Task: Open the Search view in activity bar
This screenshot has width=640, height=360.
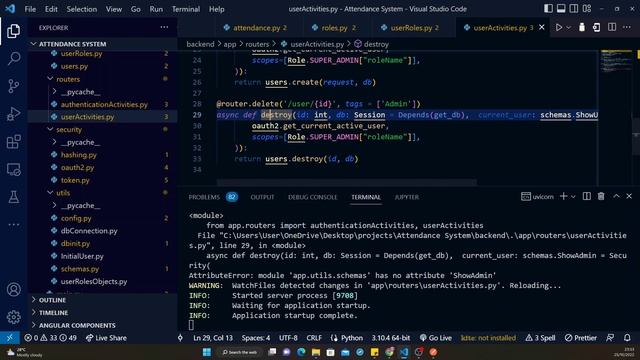Action: pos(13,58)
